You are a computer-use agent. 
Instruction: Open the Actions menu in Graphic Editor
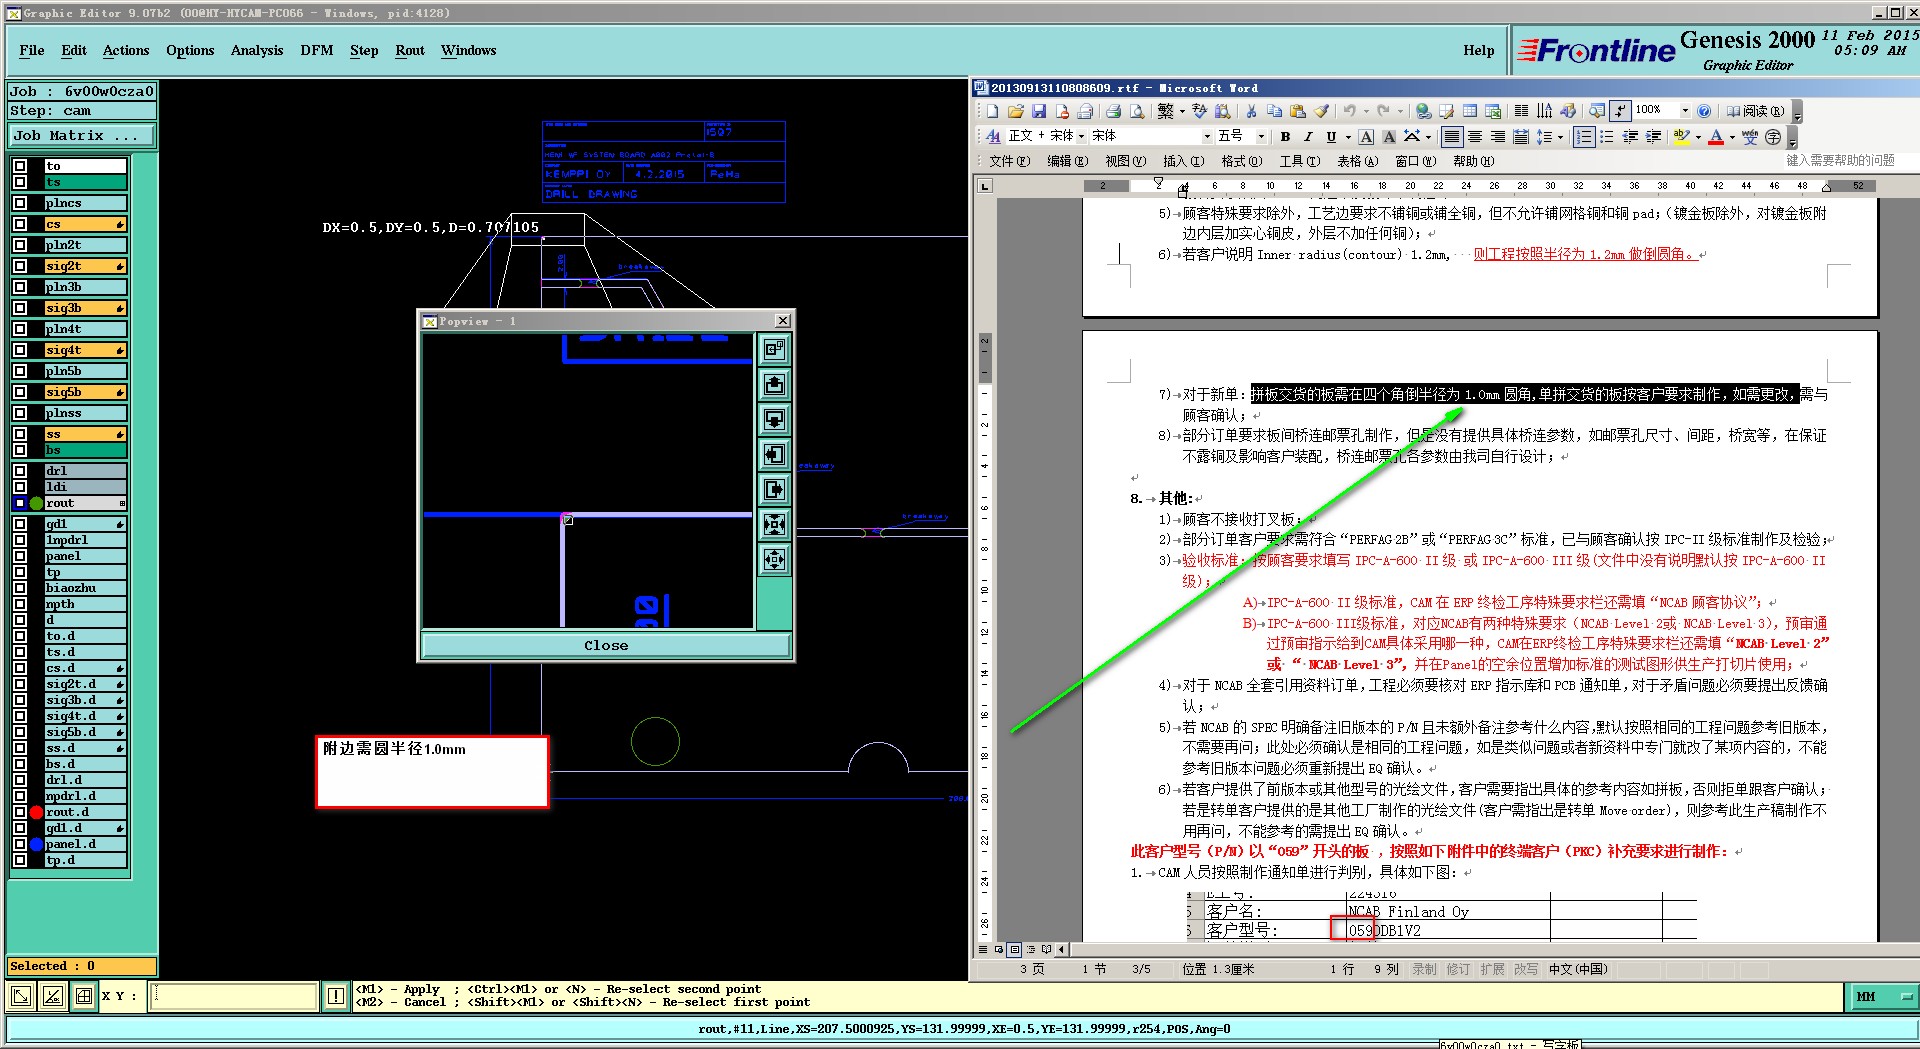pos(126,50)
